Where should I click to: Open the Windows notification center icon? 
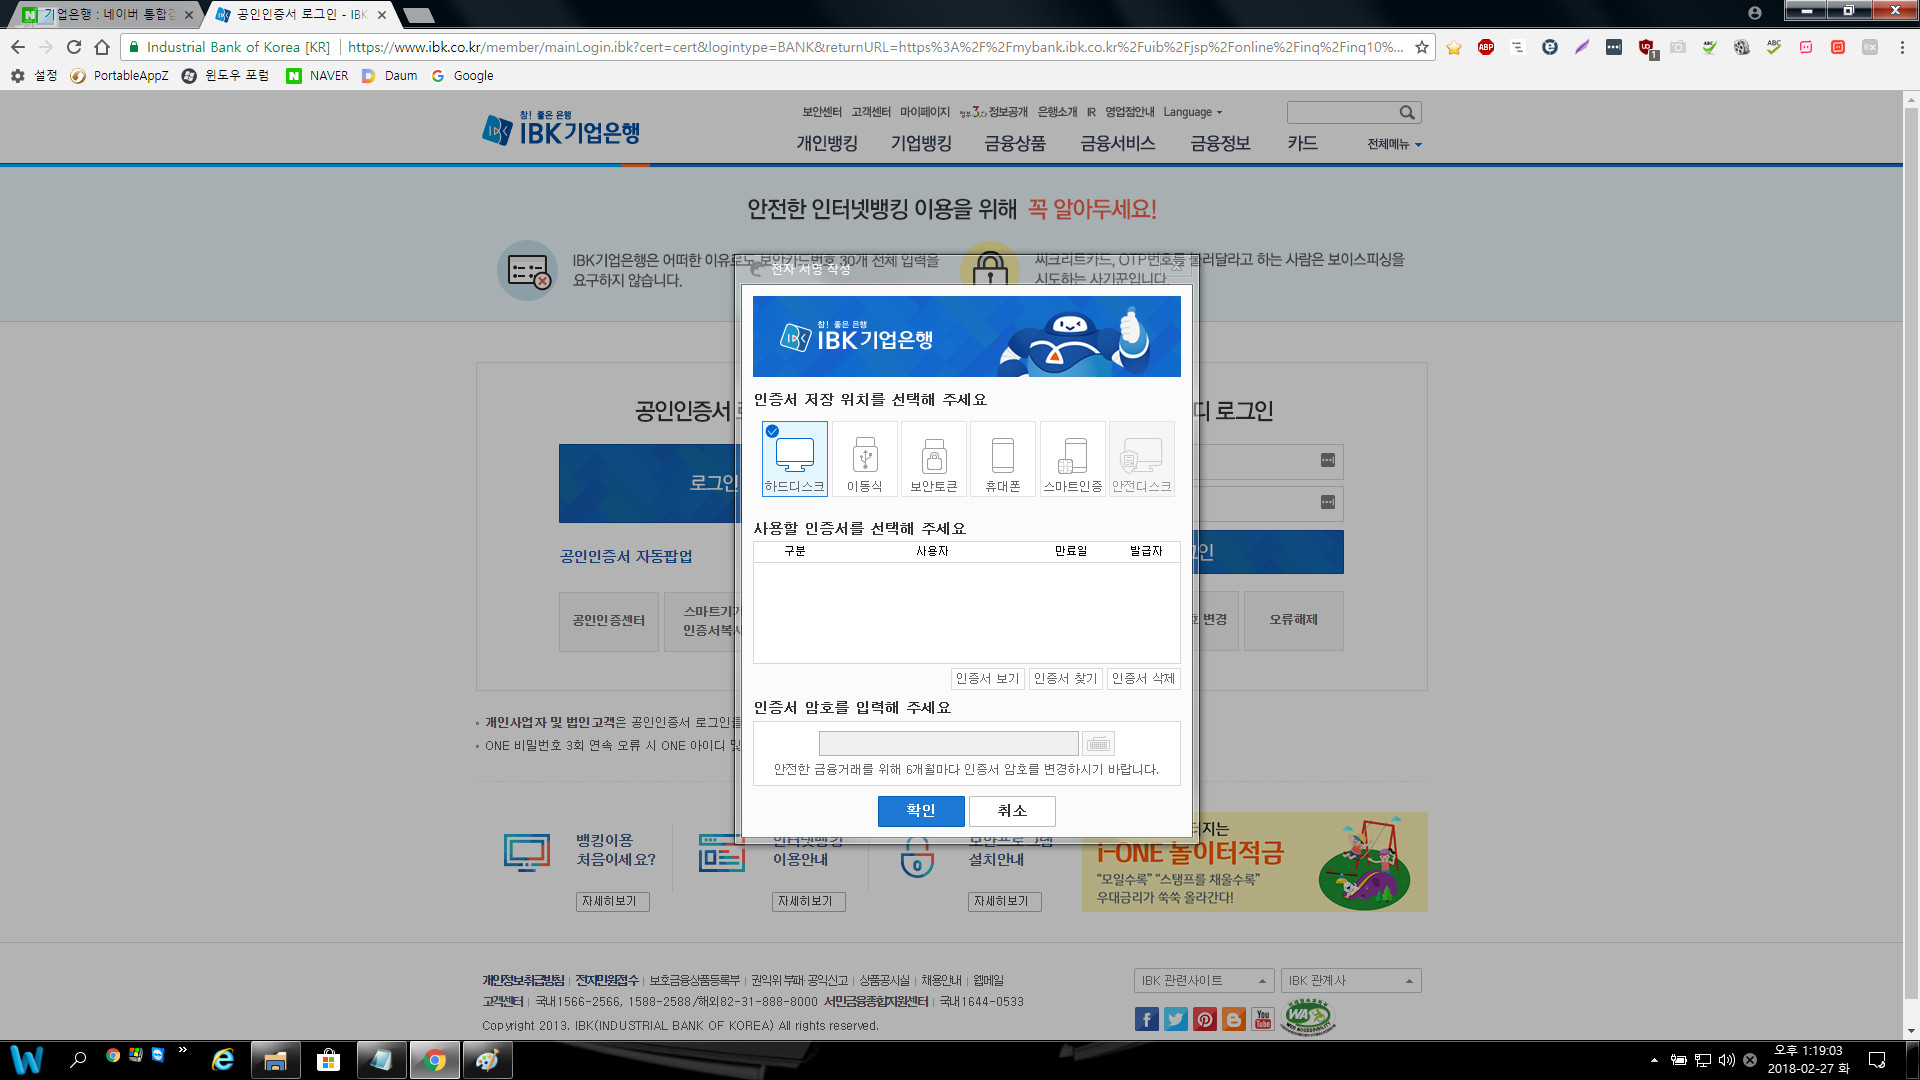pos(1877,1060)
